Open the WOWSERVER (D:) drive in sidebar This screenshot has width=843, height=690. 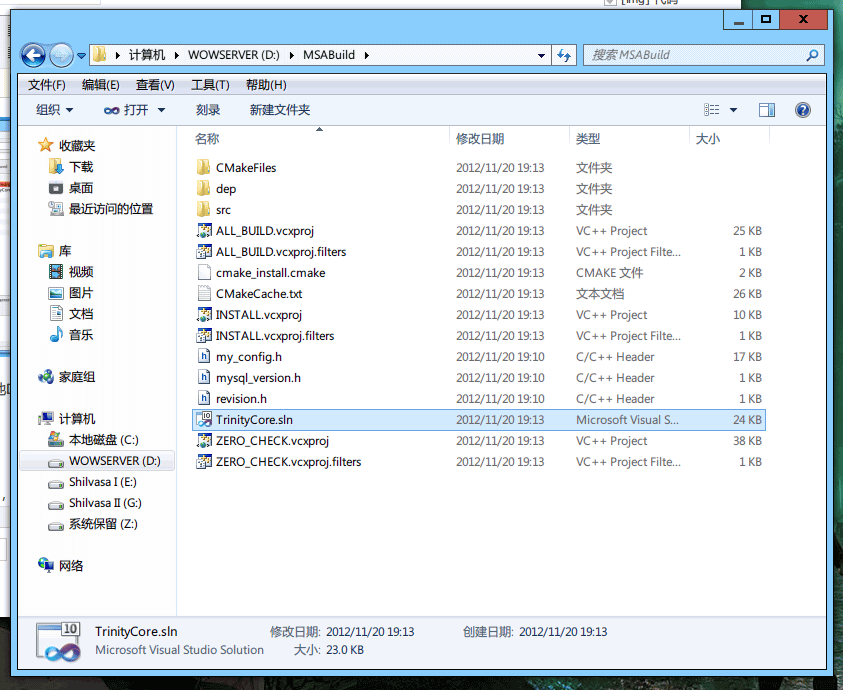click(x=113, y=461)
